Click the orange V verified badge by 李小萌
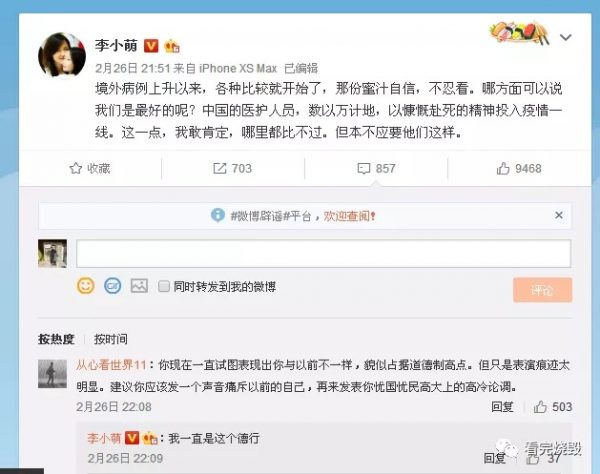Screen dimensions: 600x474 coord(151,46)
